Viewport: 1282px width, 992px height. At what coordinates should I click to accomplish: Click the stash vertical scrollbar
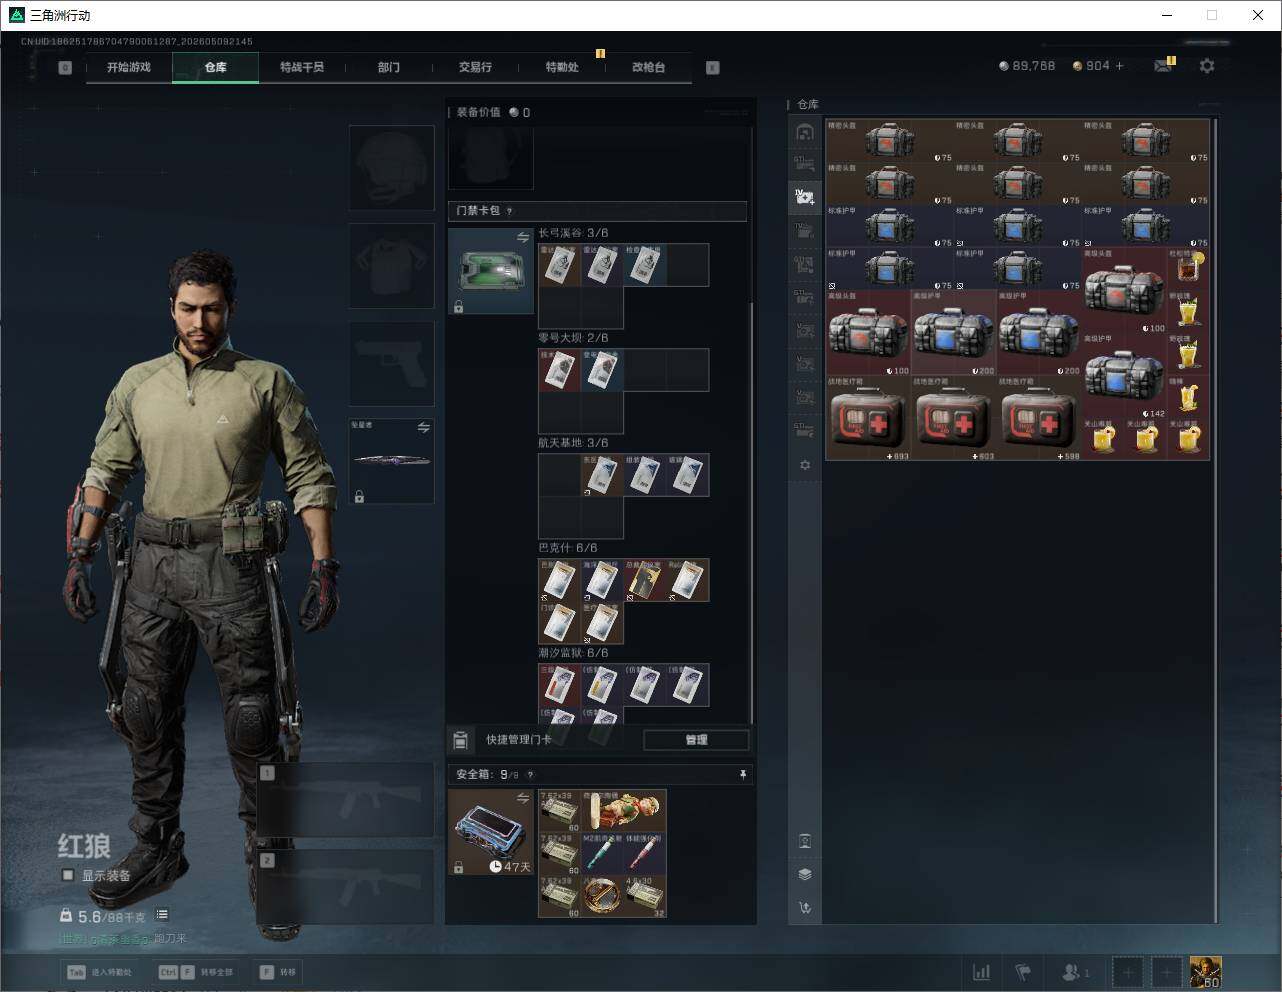1216,520
